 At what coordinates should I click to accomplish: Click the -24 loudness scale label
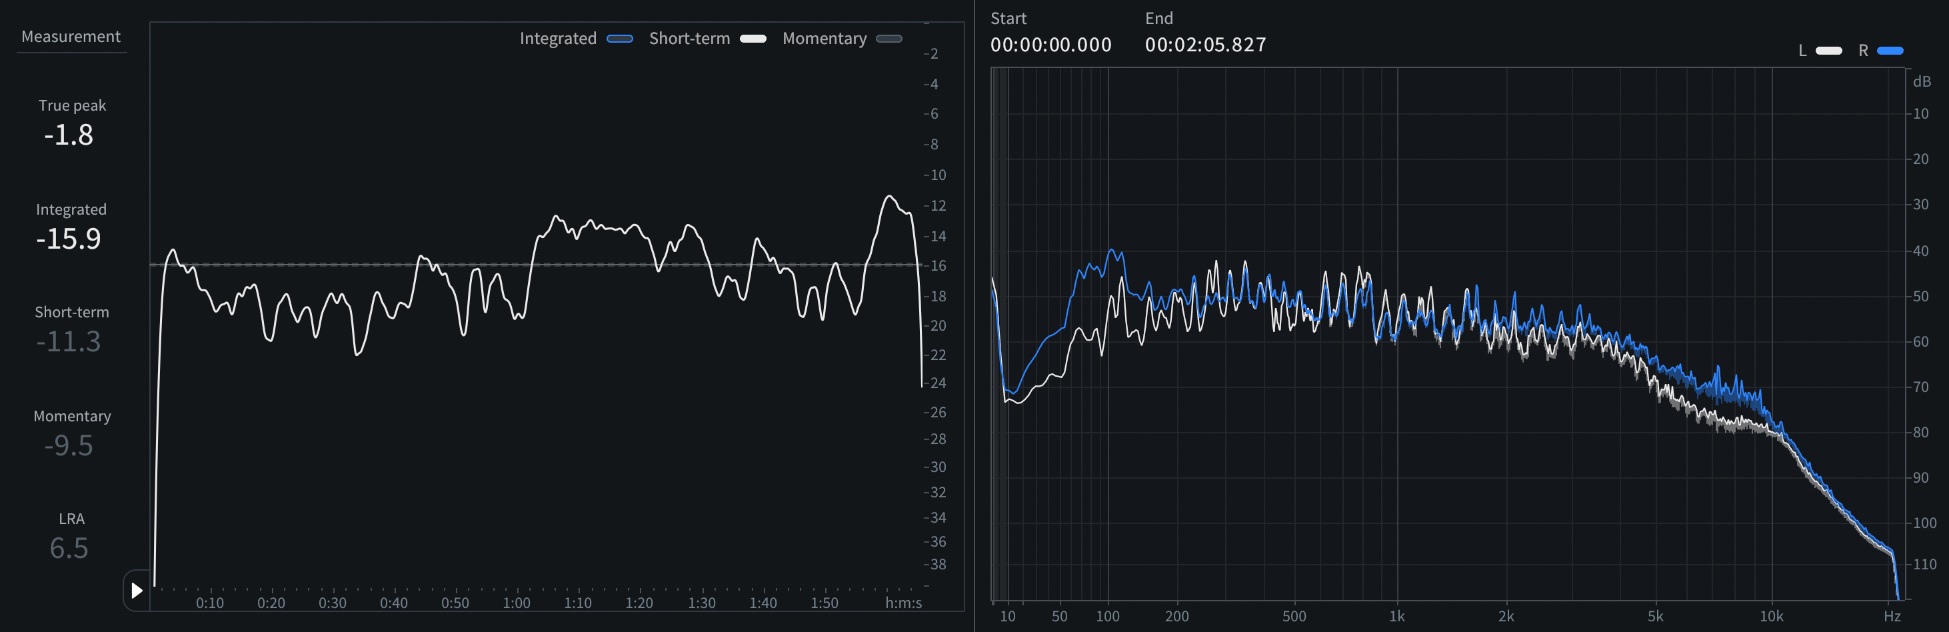click(935, 383)
